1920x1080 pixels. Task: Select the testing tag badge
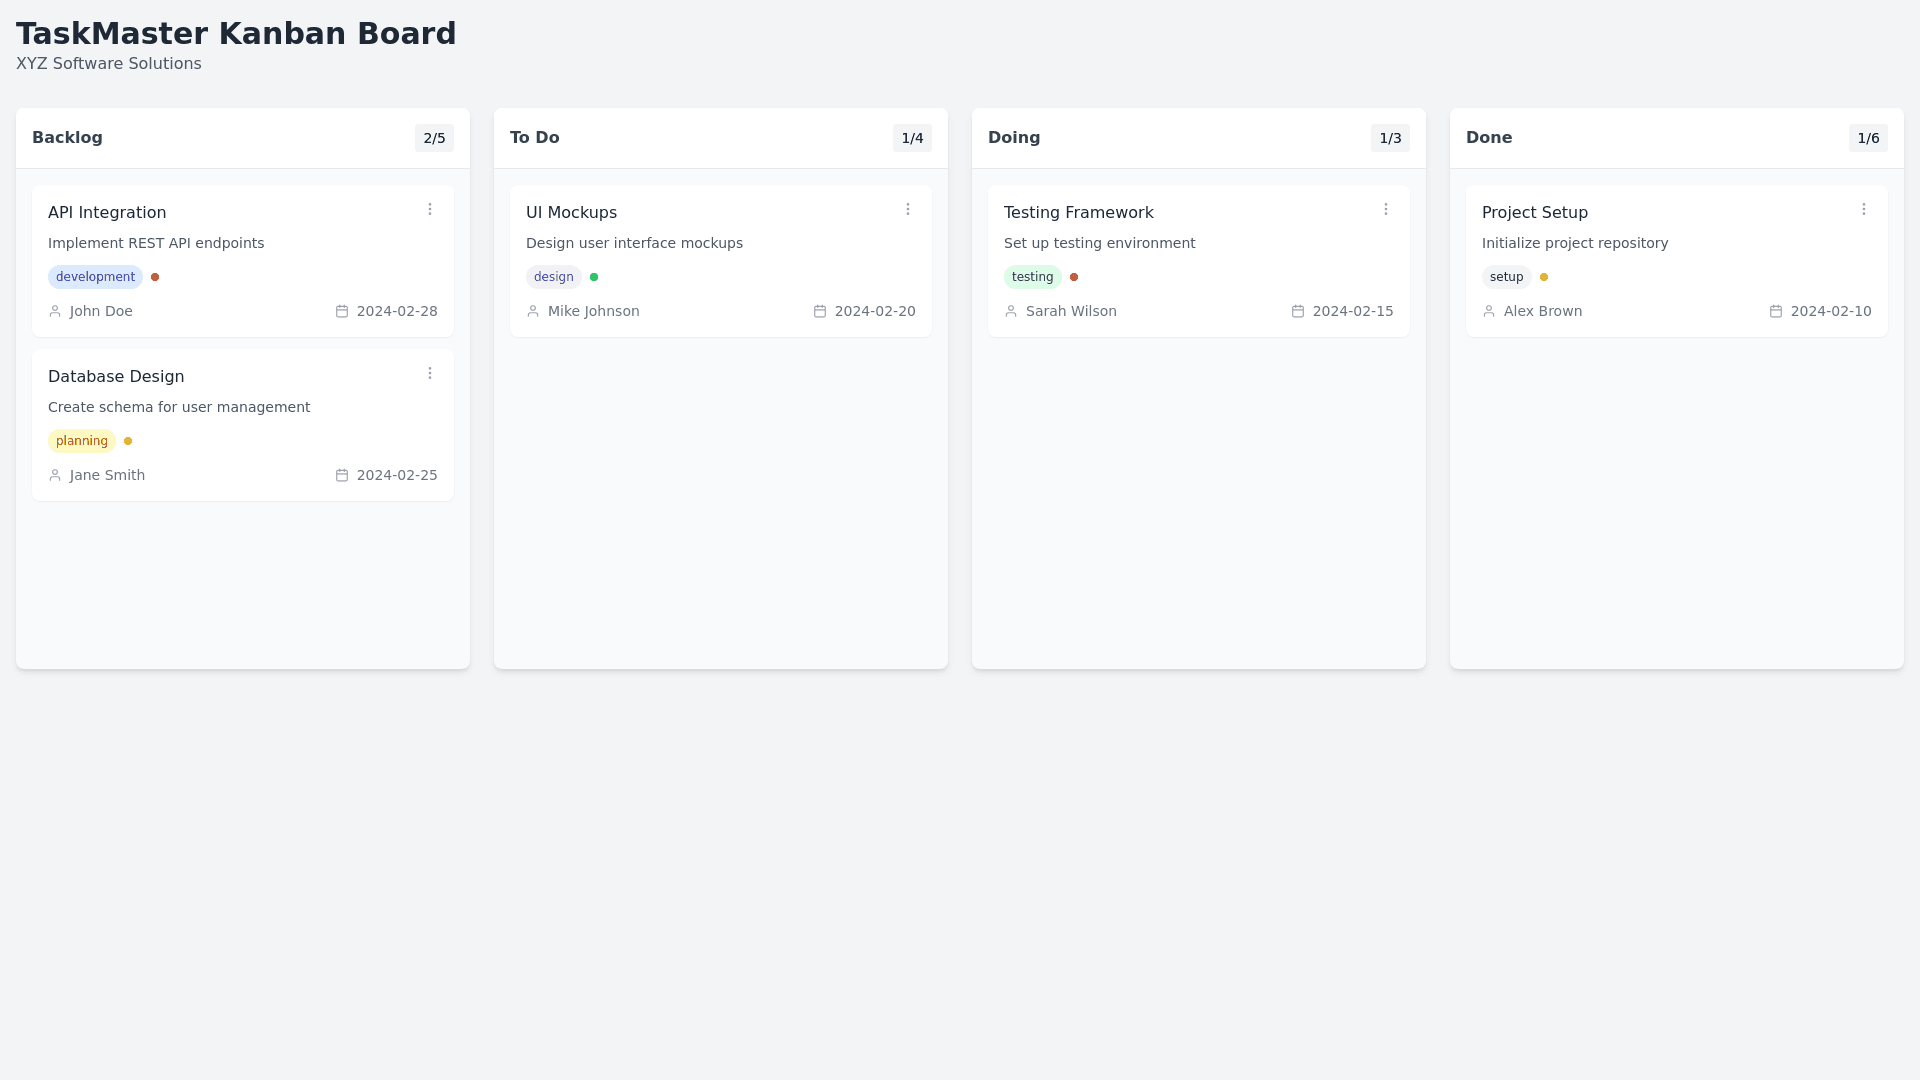[1032, 277]
